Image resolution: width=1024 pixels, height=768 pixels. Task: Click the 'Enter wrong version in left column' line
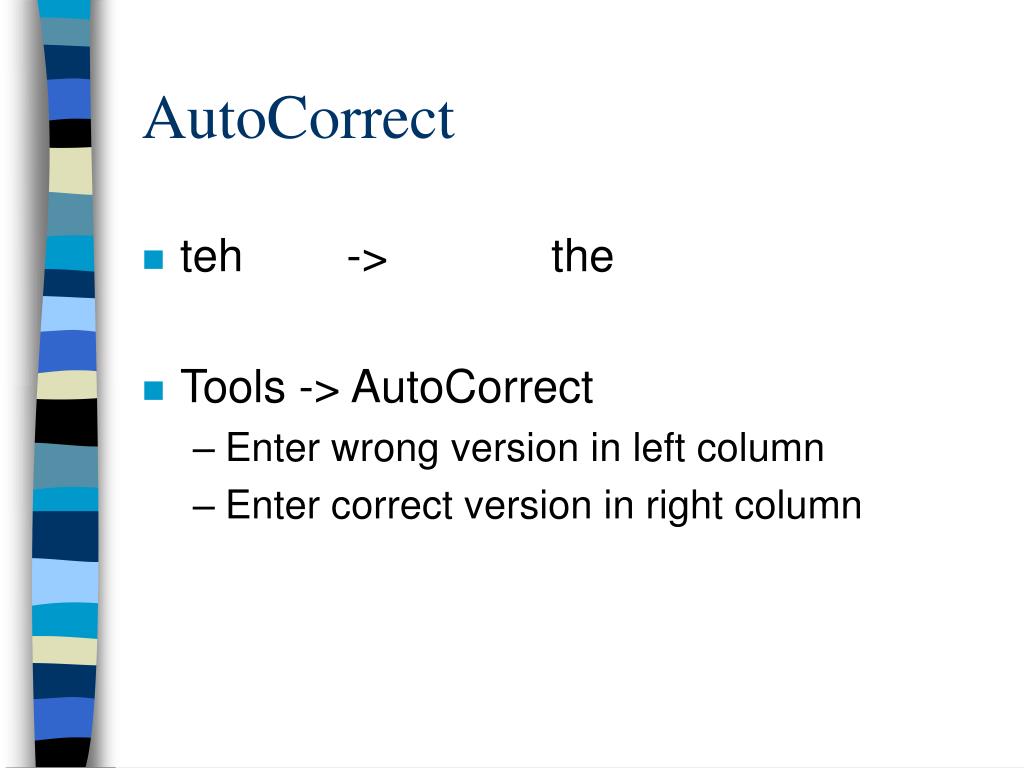click(x=509, y=449)
